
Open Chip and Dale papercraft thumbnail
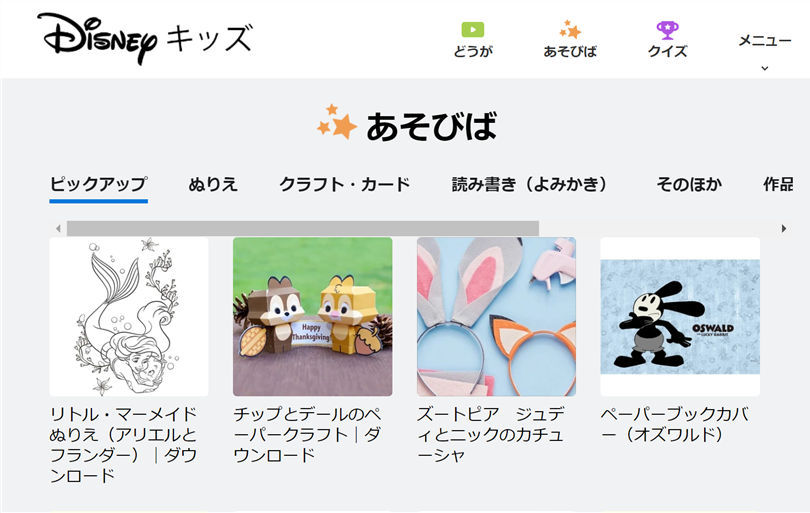point(313,317)
